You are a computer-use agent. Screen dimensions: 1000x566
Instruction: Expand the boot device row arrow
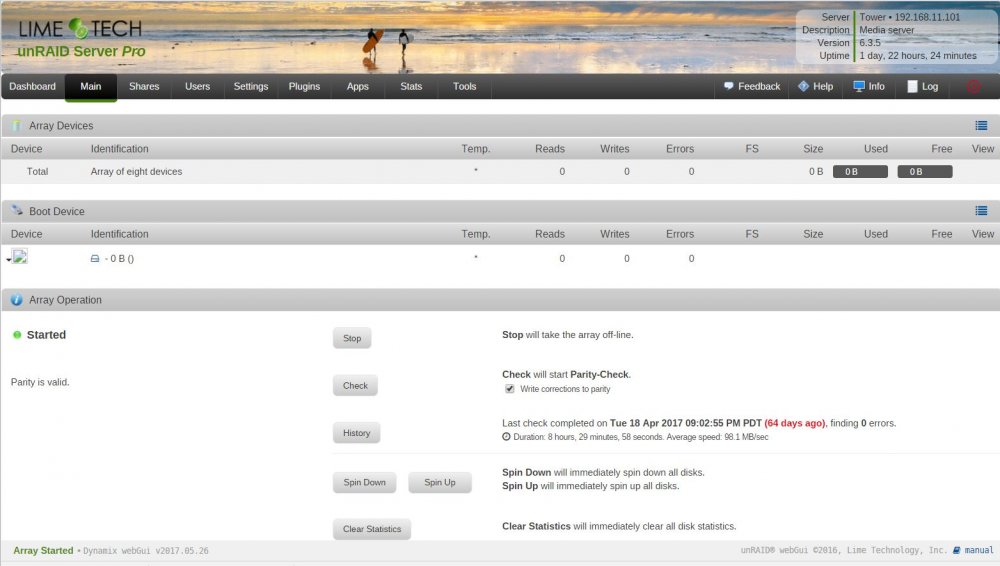[8, 260]
